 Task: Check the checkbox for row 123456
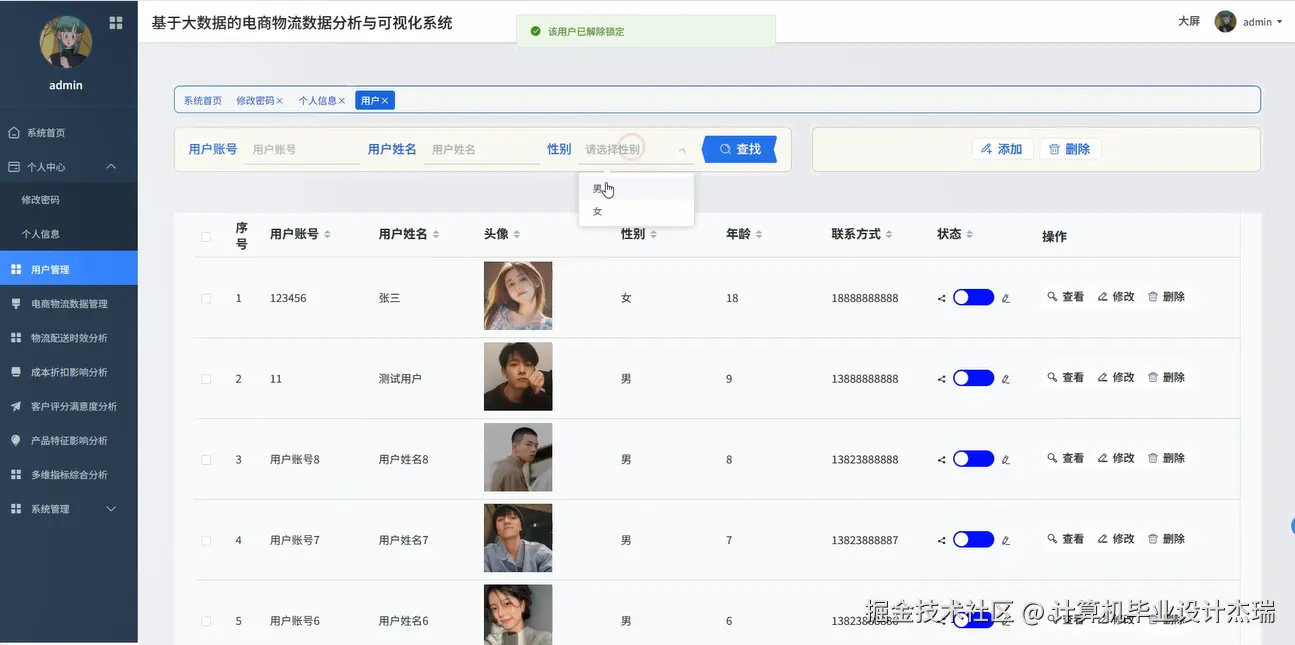pyautogui.click(x=206, y=298)
